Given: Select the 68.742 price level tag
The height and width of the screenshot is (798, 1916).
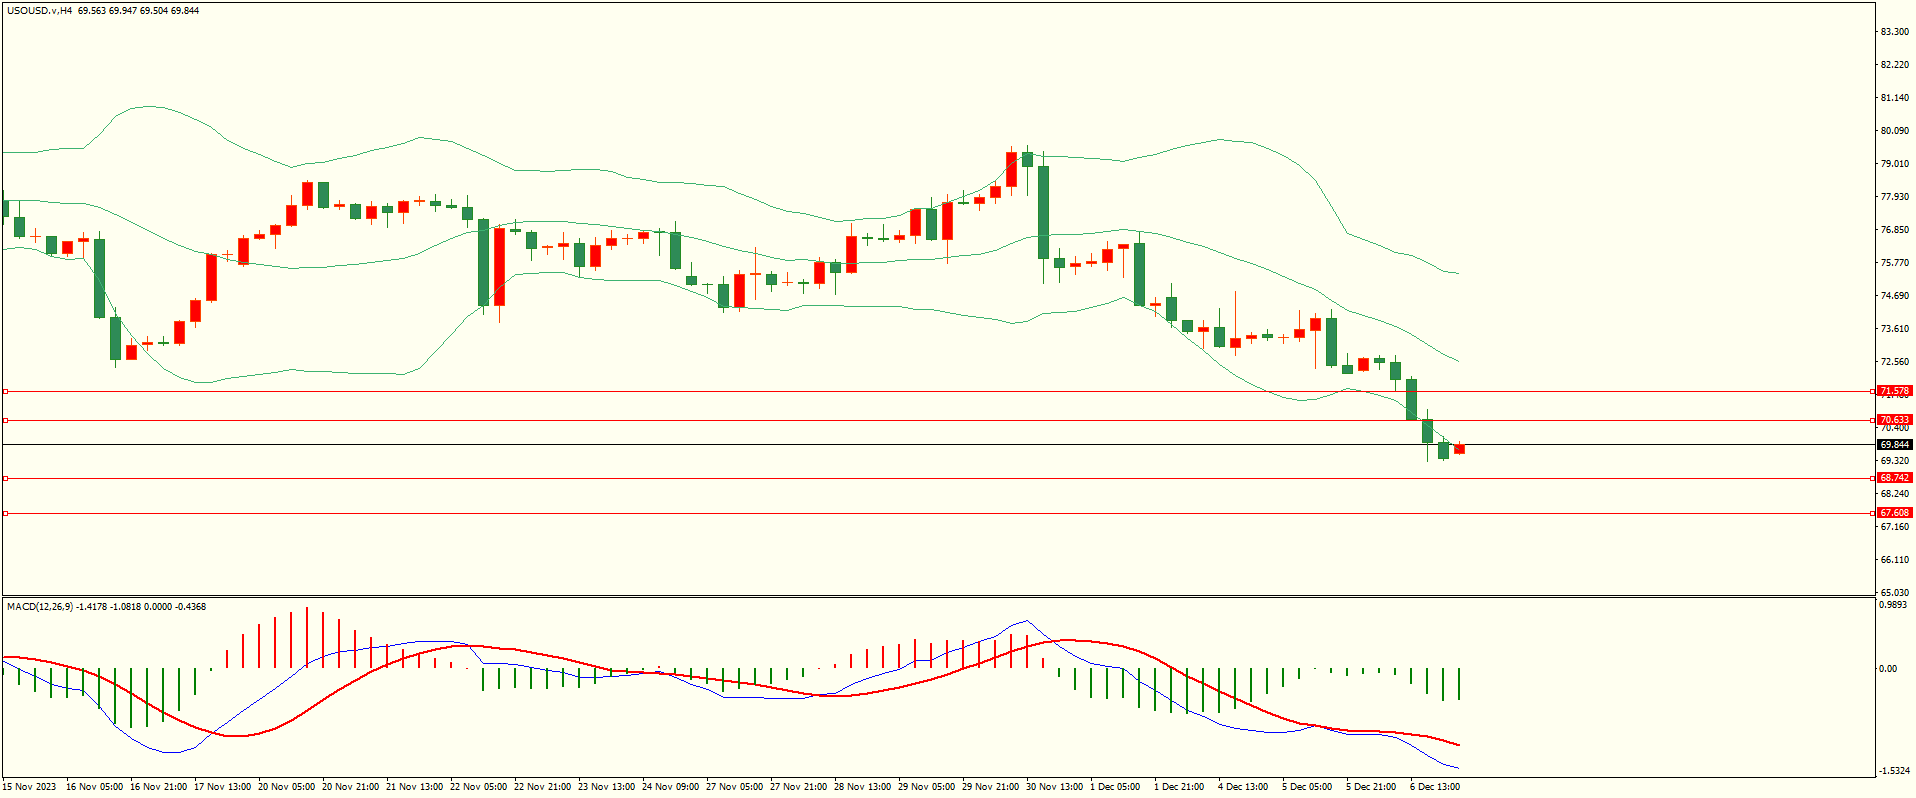Looking at the screenshot, I should click(x=1894, y=478).
